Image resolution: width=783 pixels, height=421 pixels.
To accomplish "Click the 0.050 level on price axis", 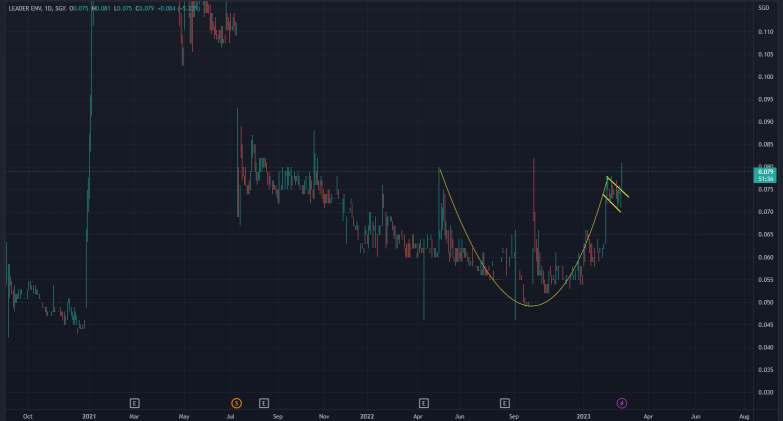I will pyautogui.click(x=765, y=303).
